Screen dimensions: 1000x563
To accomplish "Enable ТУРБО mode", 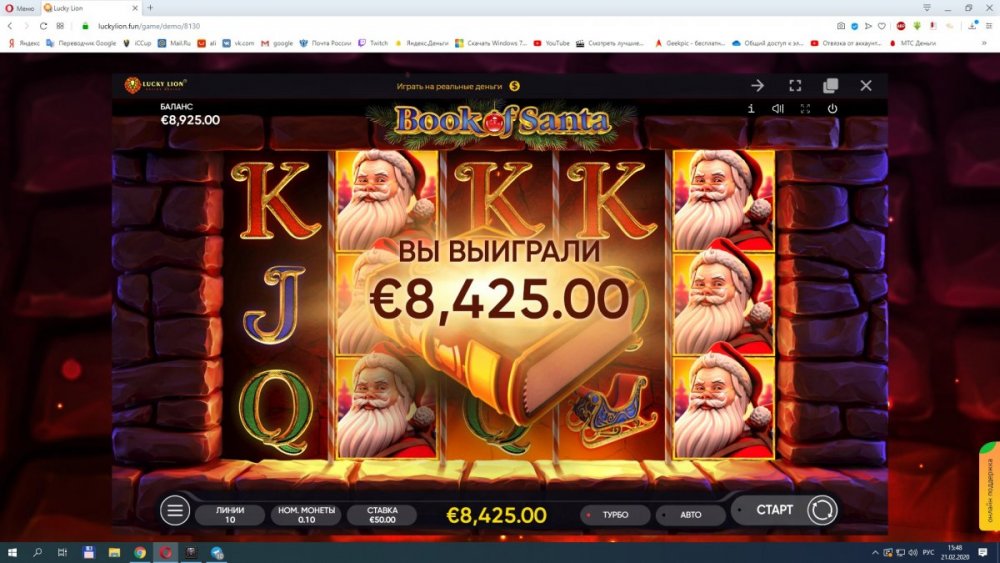I will coord(615,515).
